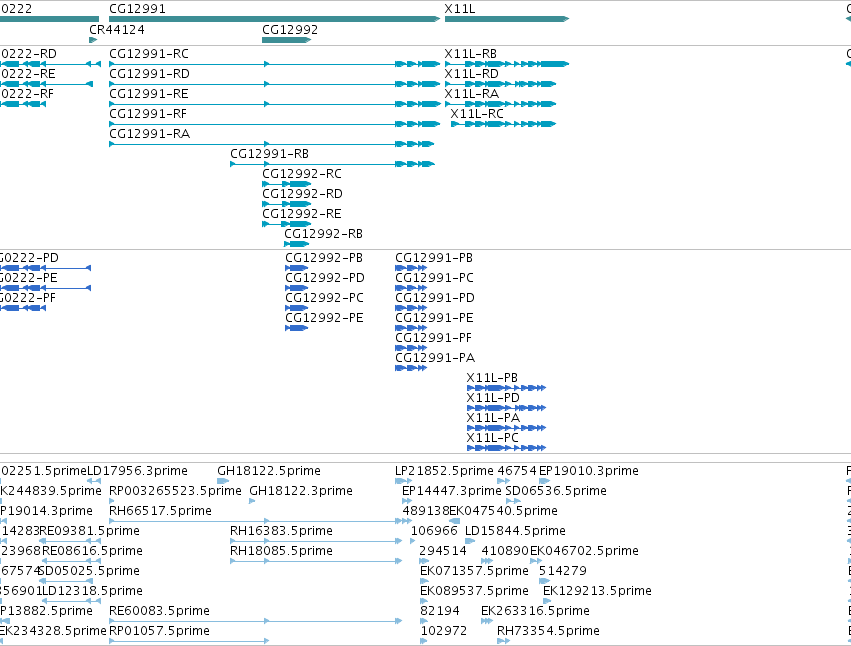Image resolution: width=851 pixels, height=646 pixels.
Task: Click the 514279 EST label
Action: pos(563,572)
